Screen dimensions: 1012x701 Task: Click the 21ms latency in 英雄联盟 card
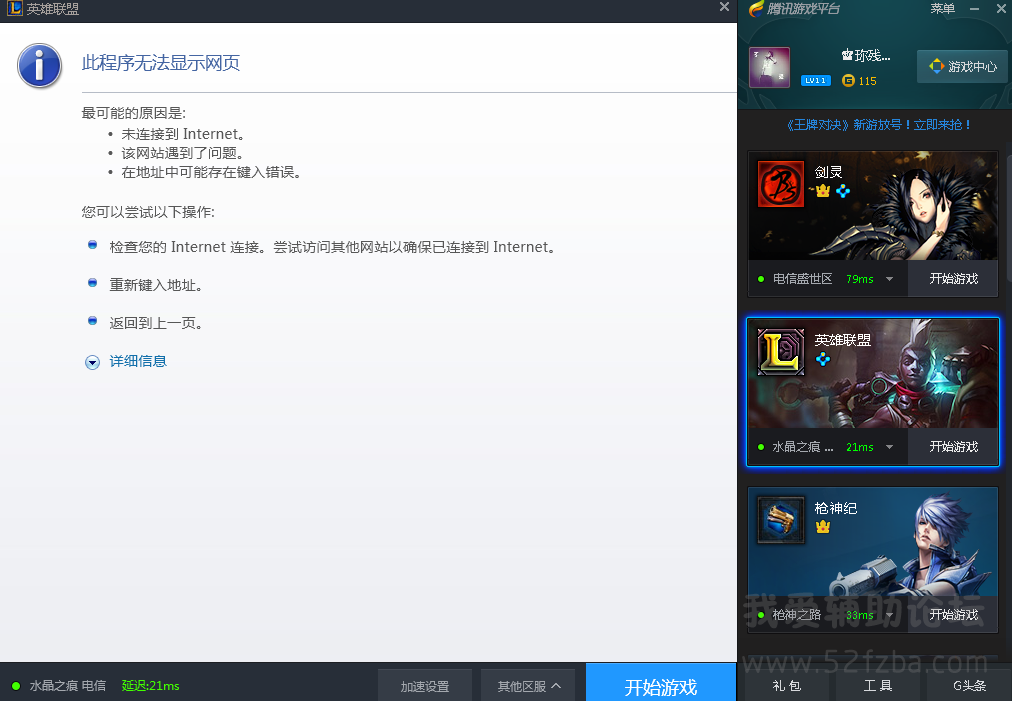pos(860,447)
